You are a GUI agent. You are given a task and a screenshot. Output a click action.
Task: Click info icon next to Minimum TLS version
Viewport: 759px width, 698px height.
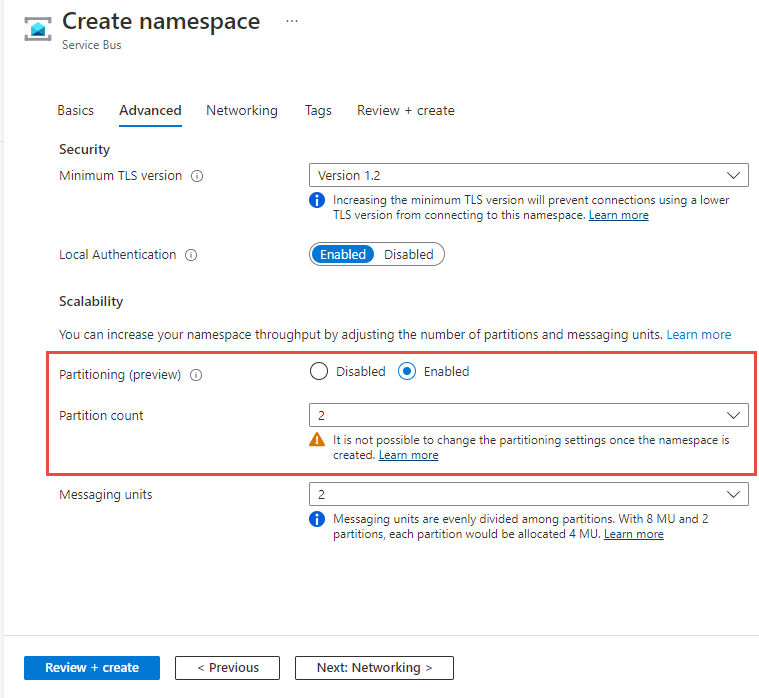(197, 176)
